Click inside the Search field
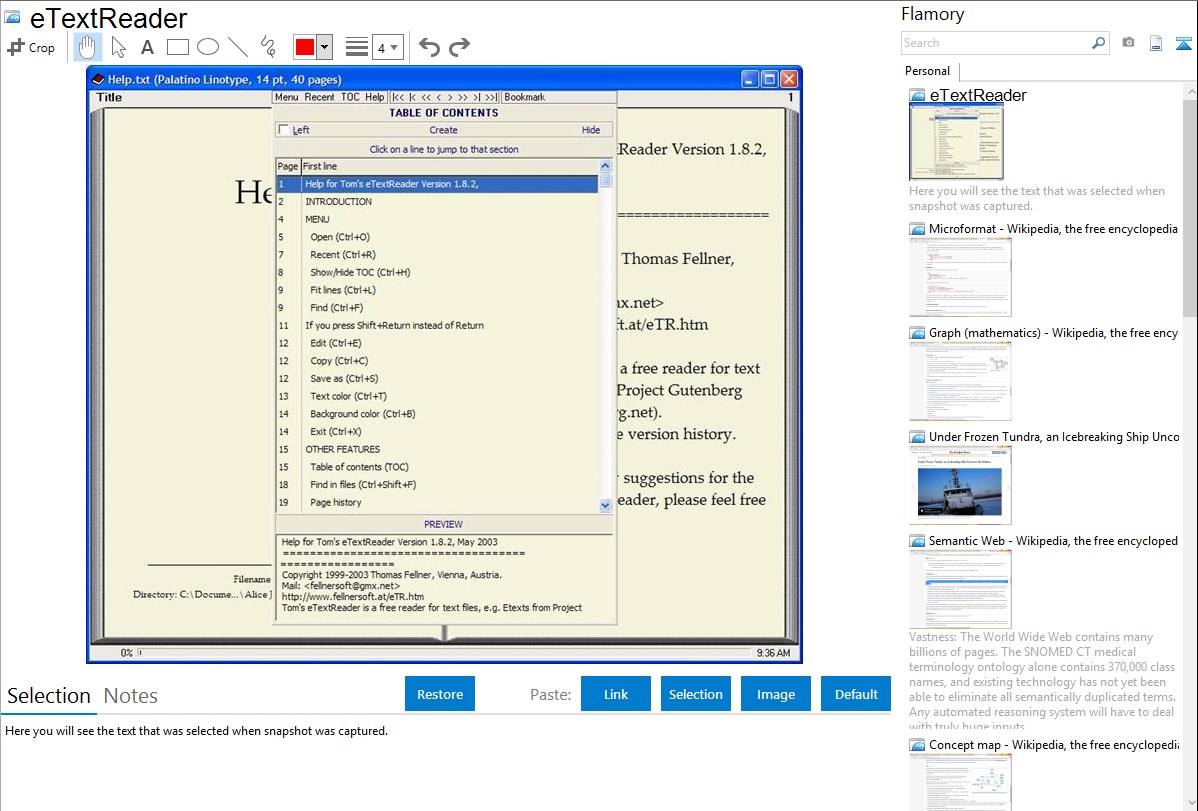 click(x=995, y=43)
